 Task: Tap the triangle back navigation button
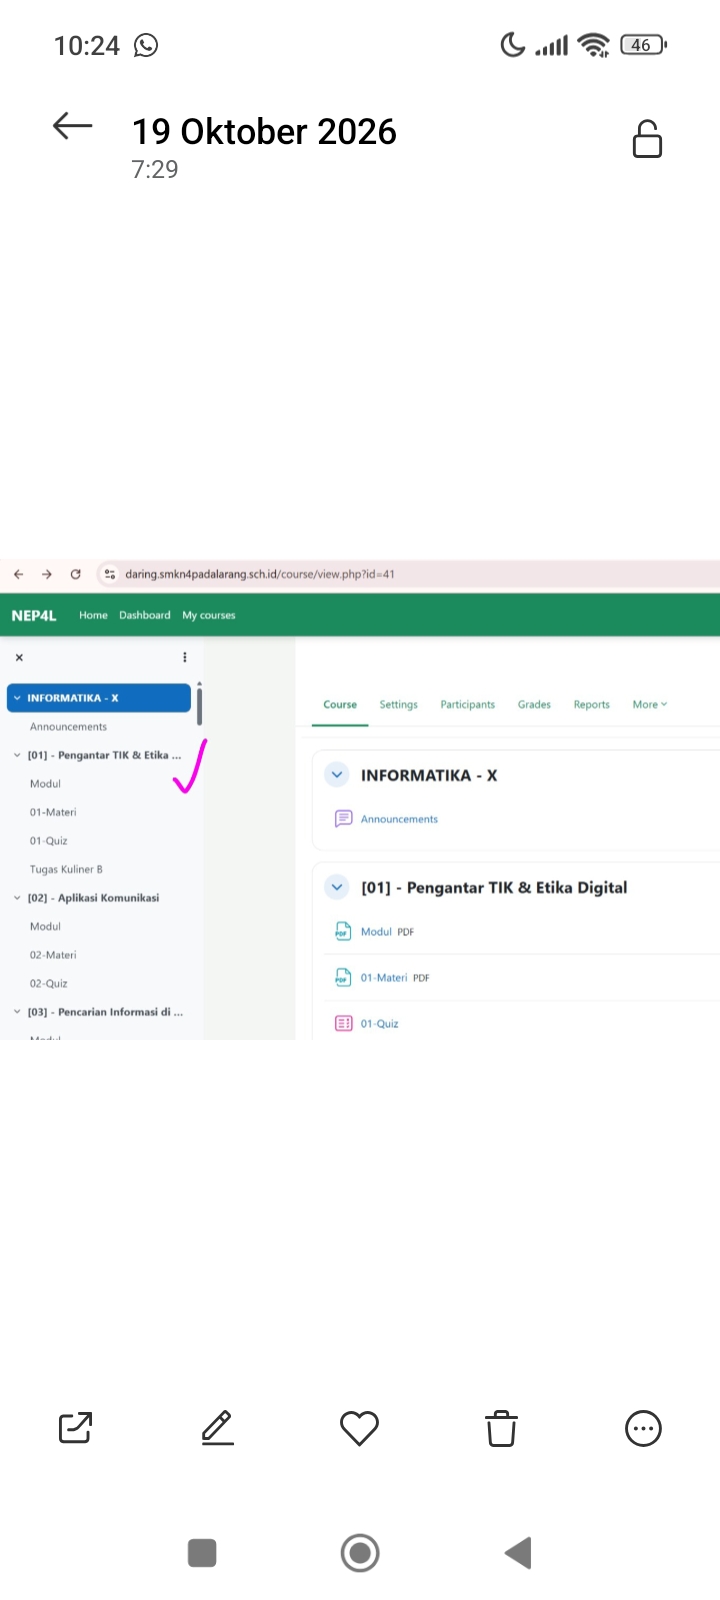click(518, 1553)
